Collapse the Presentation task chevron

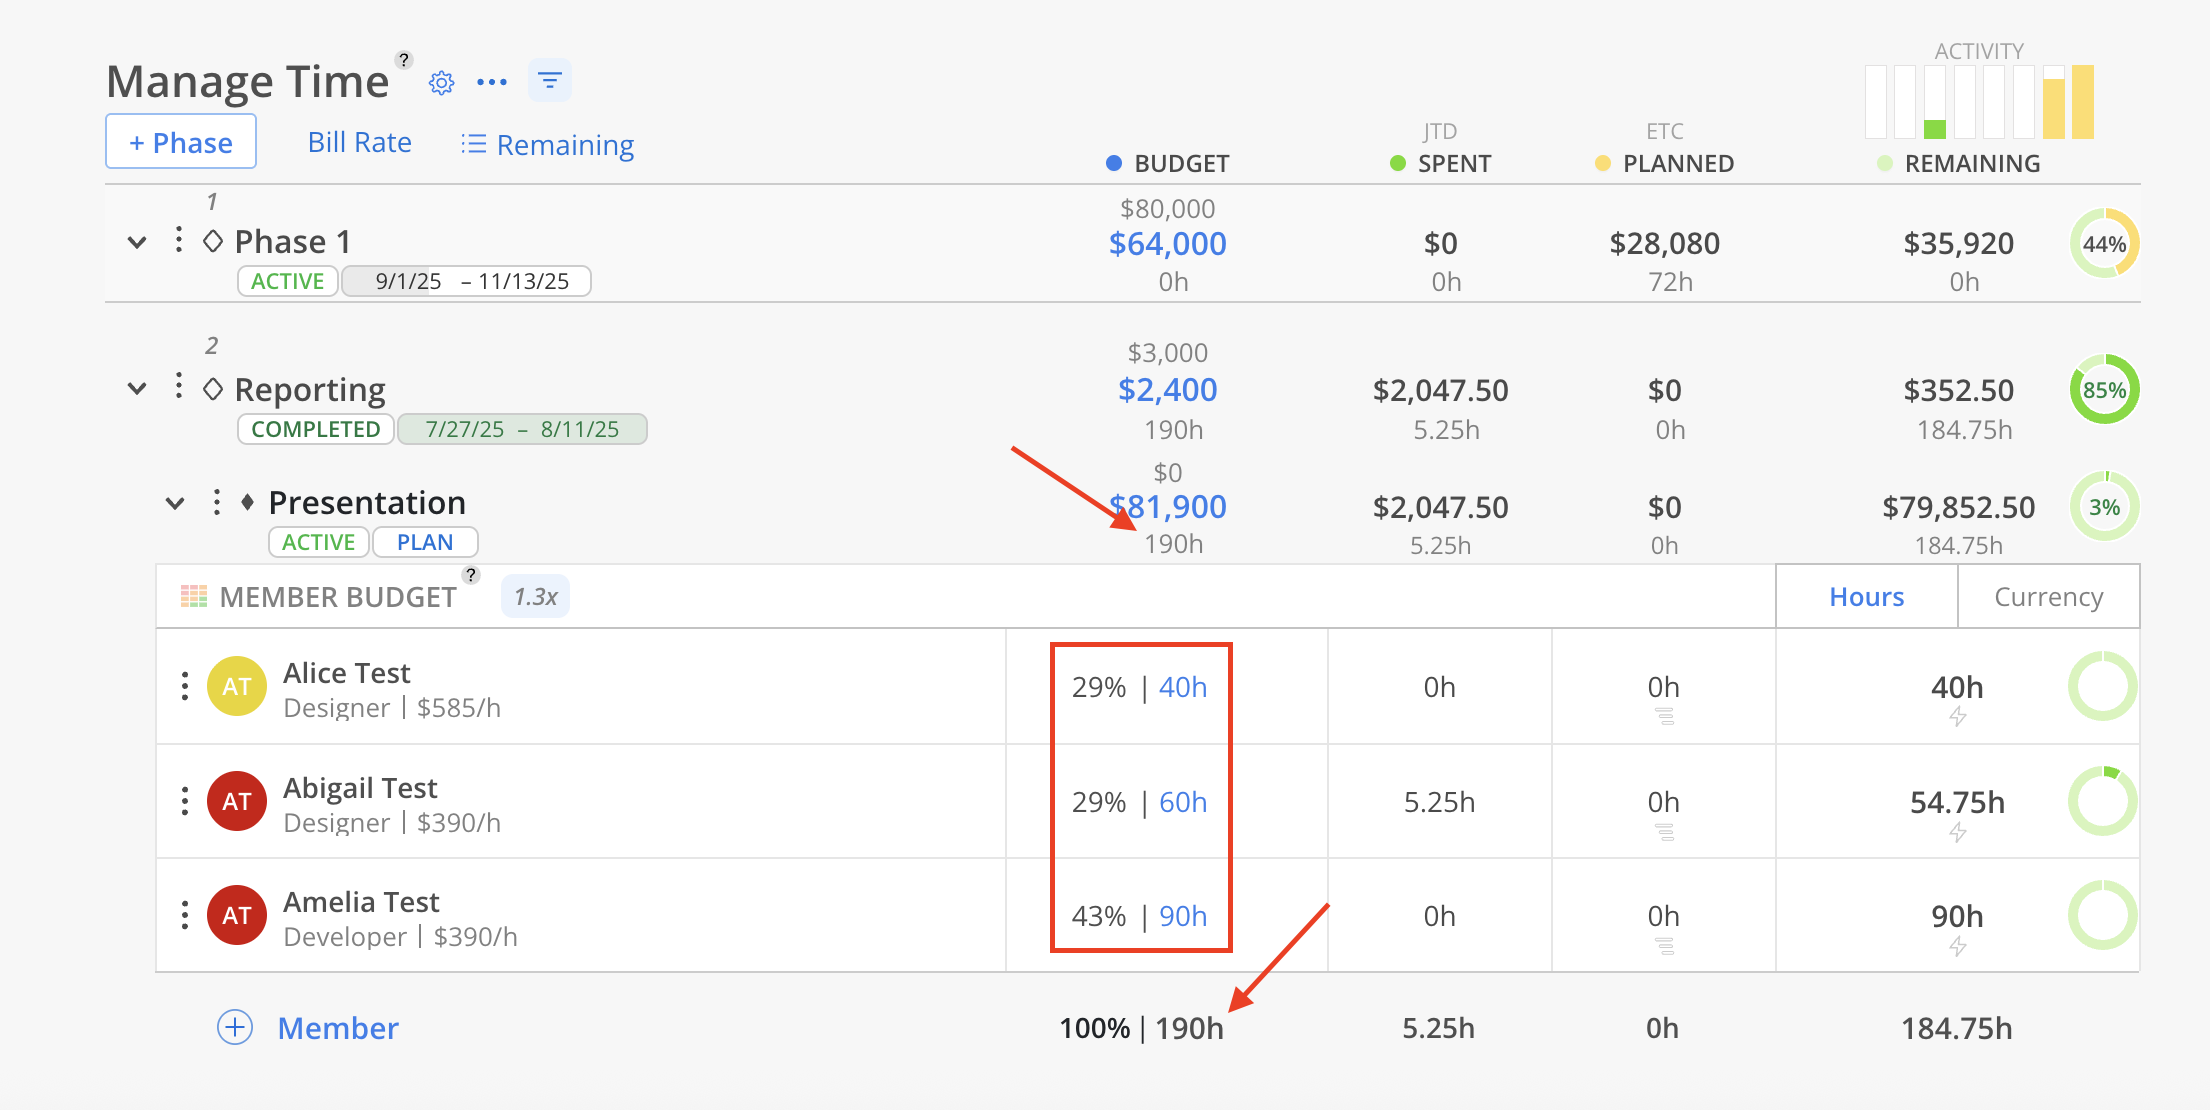[x=175, y=503]
